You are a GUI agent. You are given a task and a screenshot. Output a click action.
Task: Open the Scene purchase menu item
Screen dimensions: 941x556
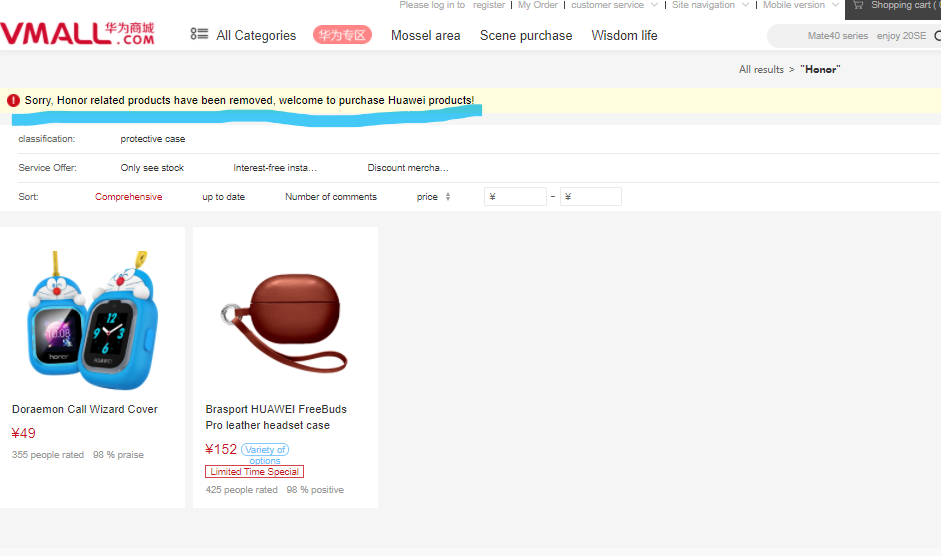[526, 35]
